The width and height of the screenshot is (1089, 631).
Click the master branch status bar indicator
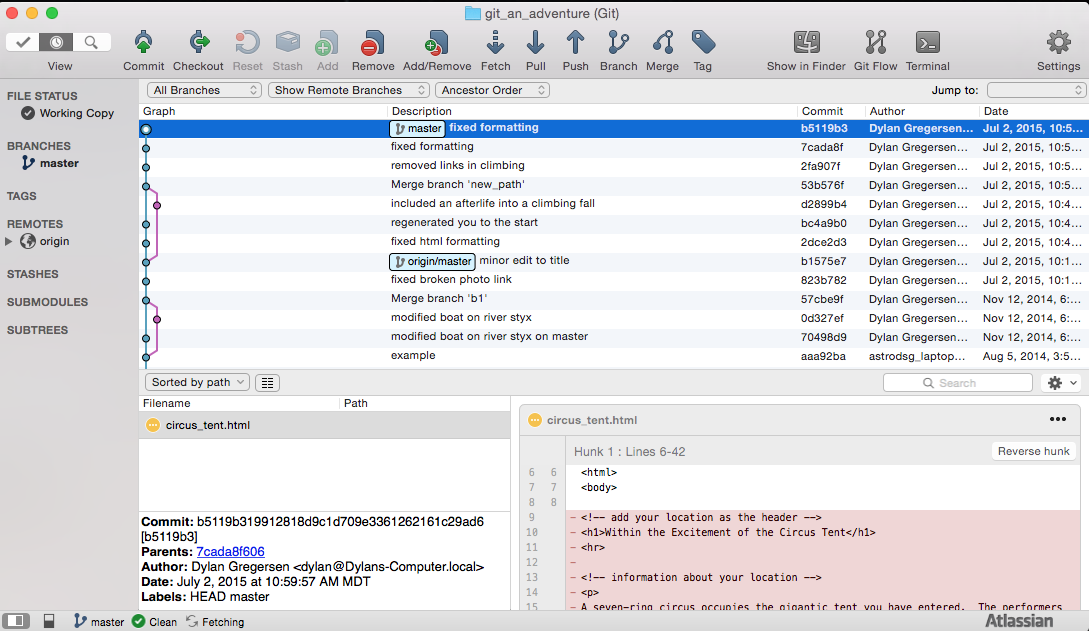(x=99, y=622)
